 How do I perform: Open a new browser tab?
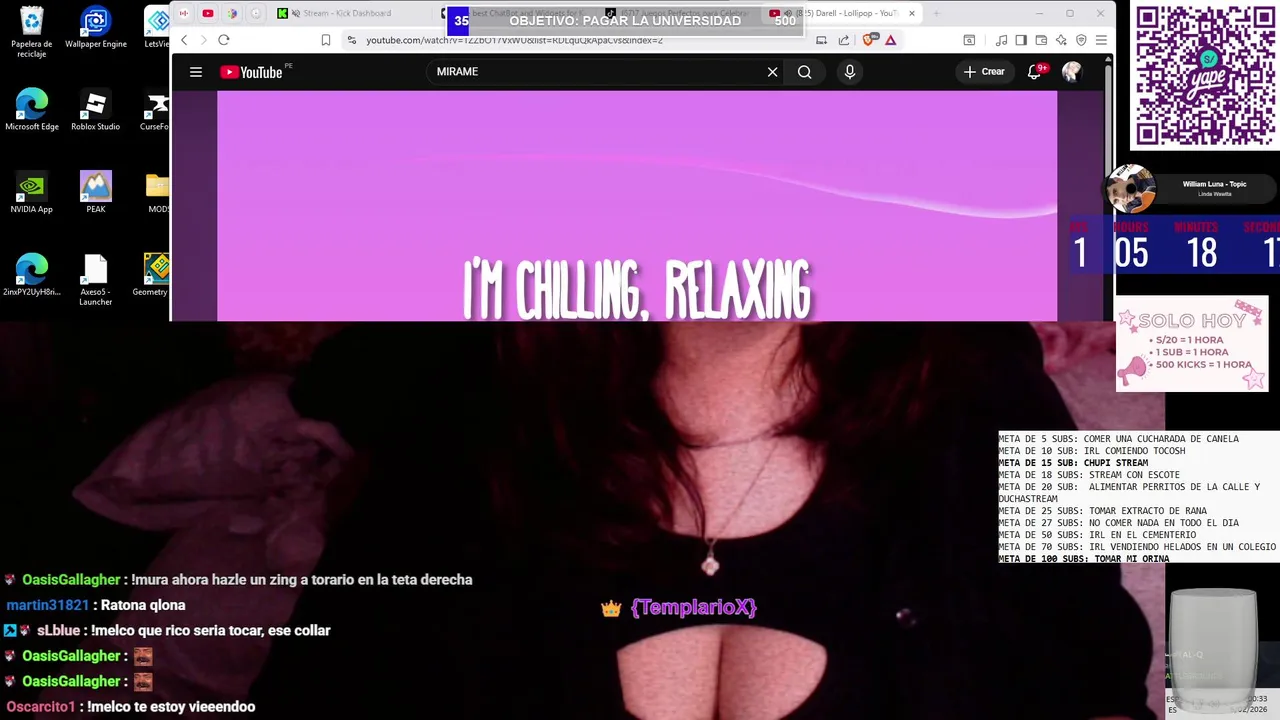(937, 13)
